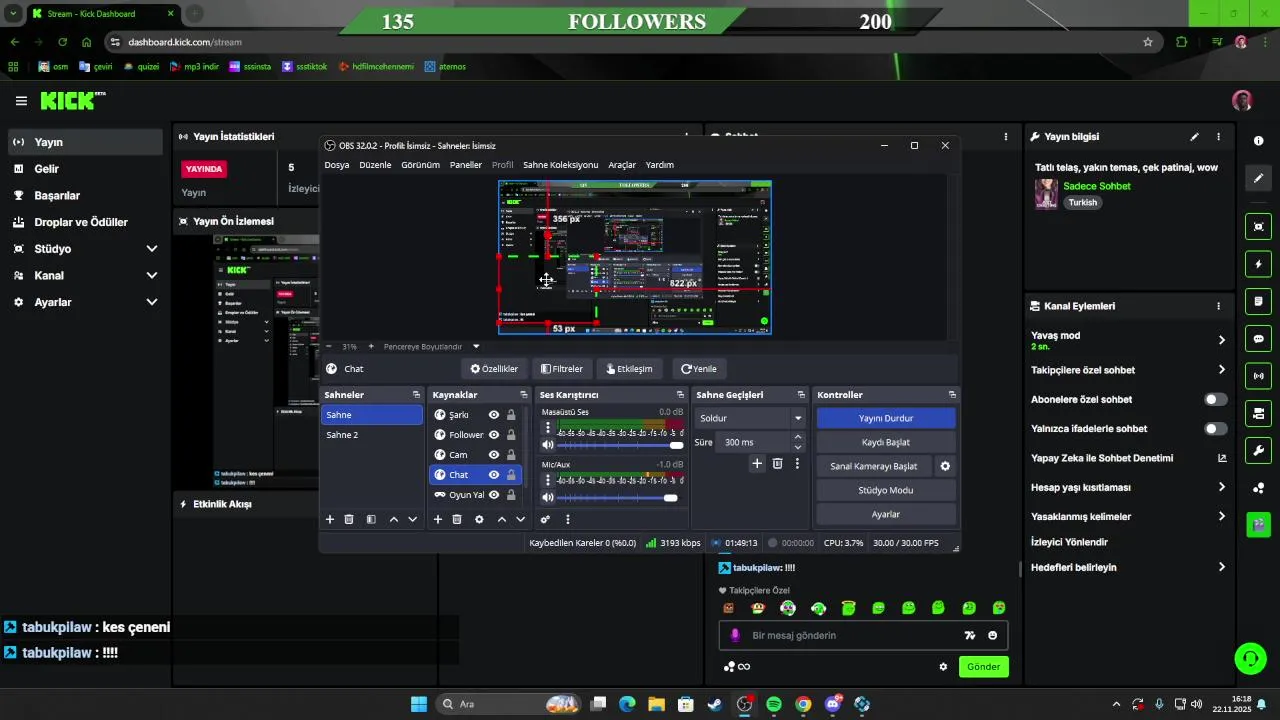
Task: Click Windows taskbar Ara search box
Action: [507, 704]
